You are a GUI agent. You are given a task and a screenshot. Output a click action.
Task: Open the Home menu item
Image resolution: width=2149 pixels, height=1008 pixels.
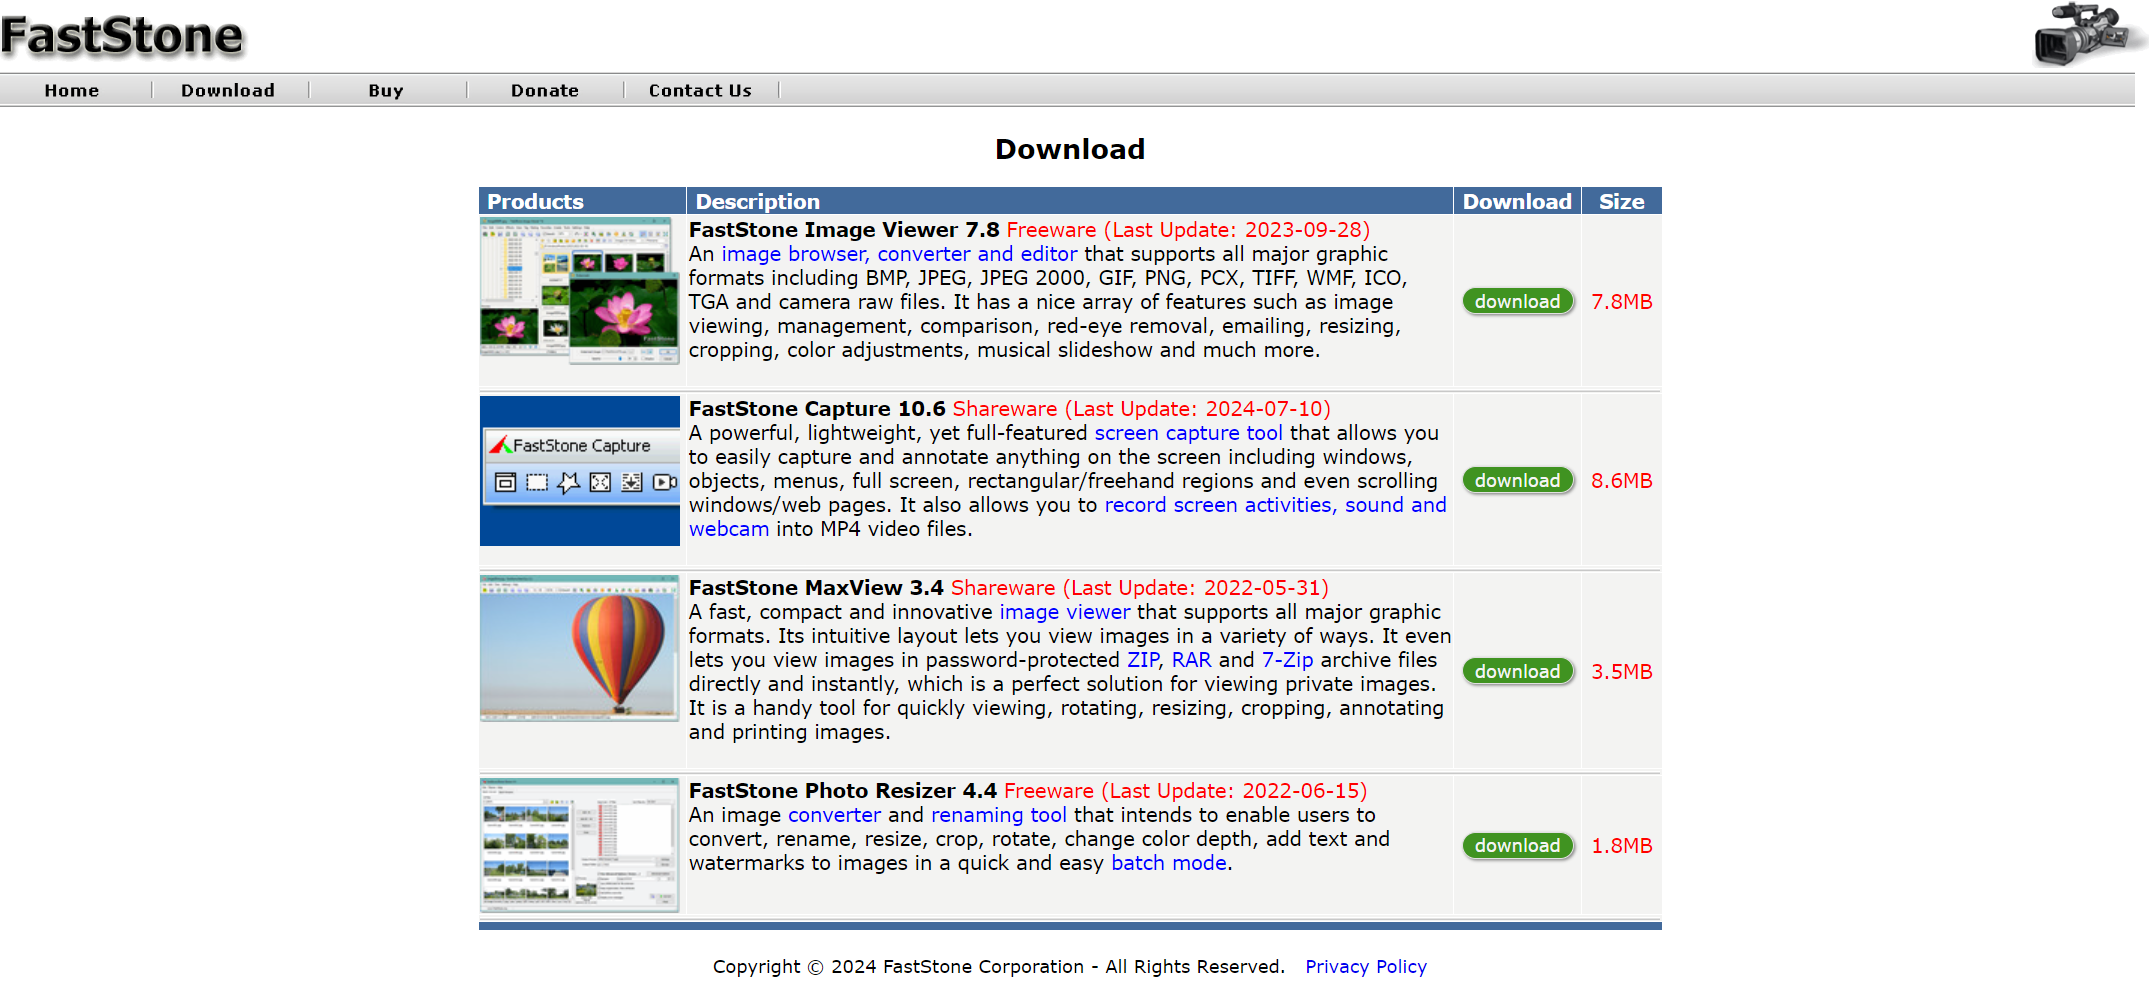coord(72,90)
